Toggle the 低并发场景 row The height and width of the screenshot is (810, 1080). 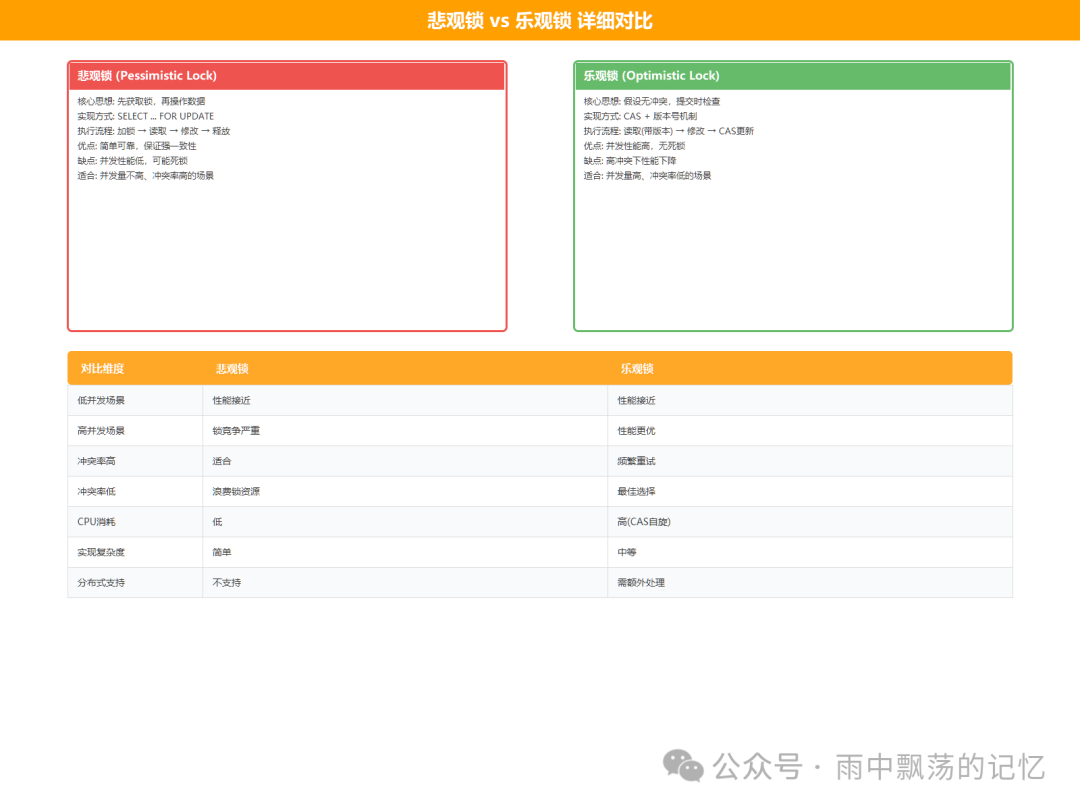[x=97, y=399]
